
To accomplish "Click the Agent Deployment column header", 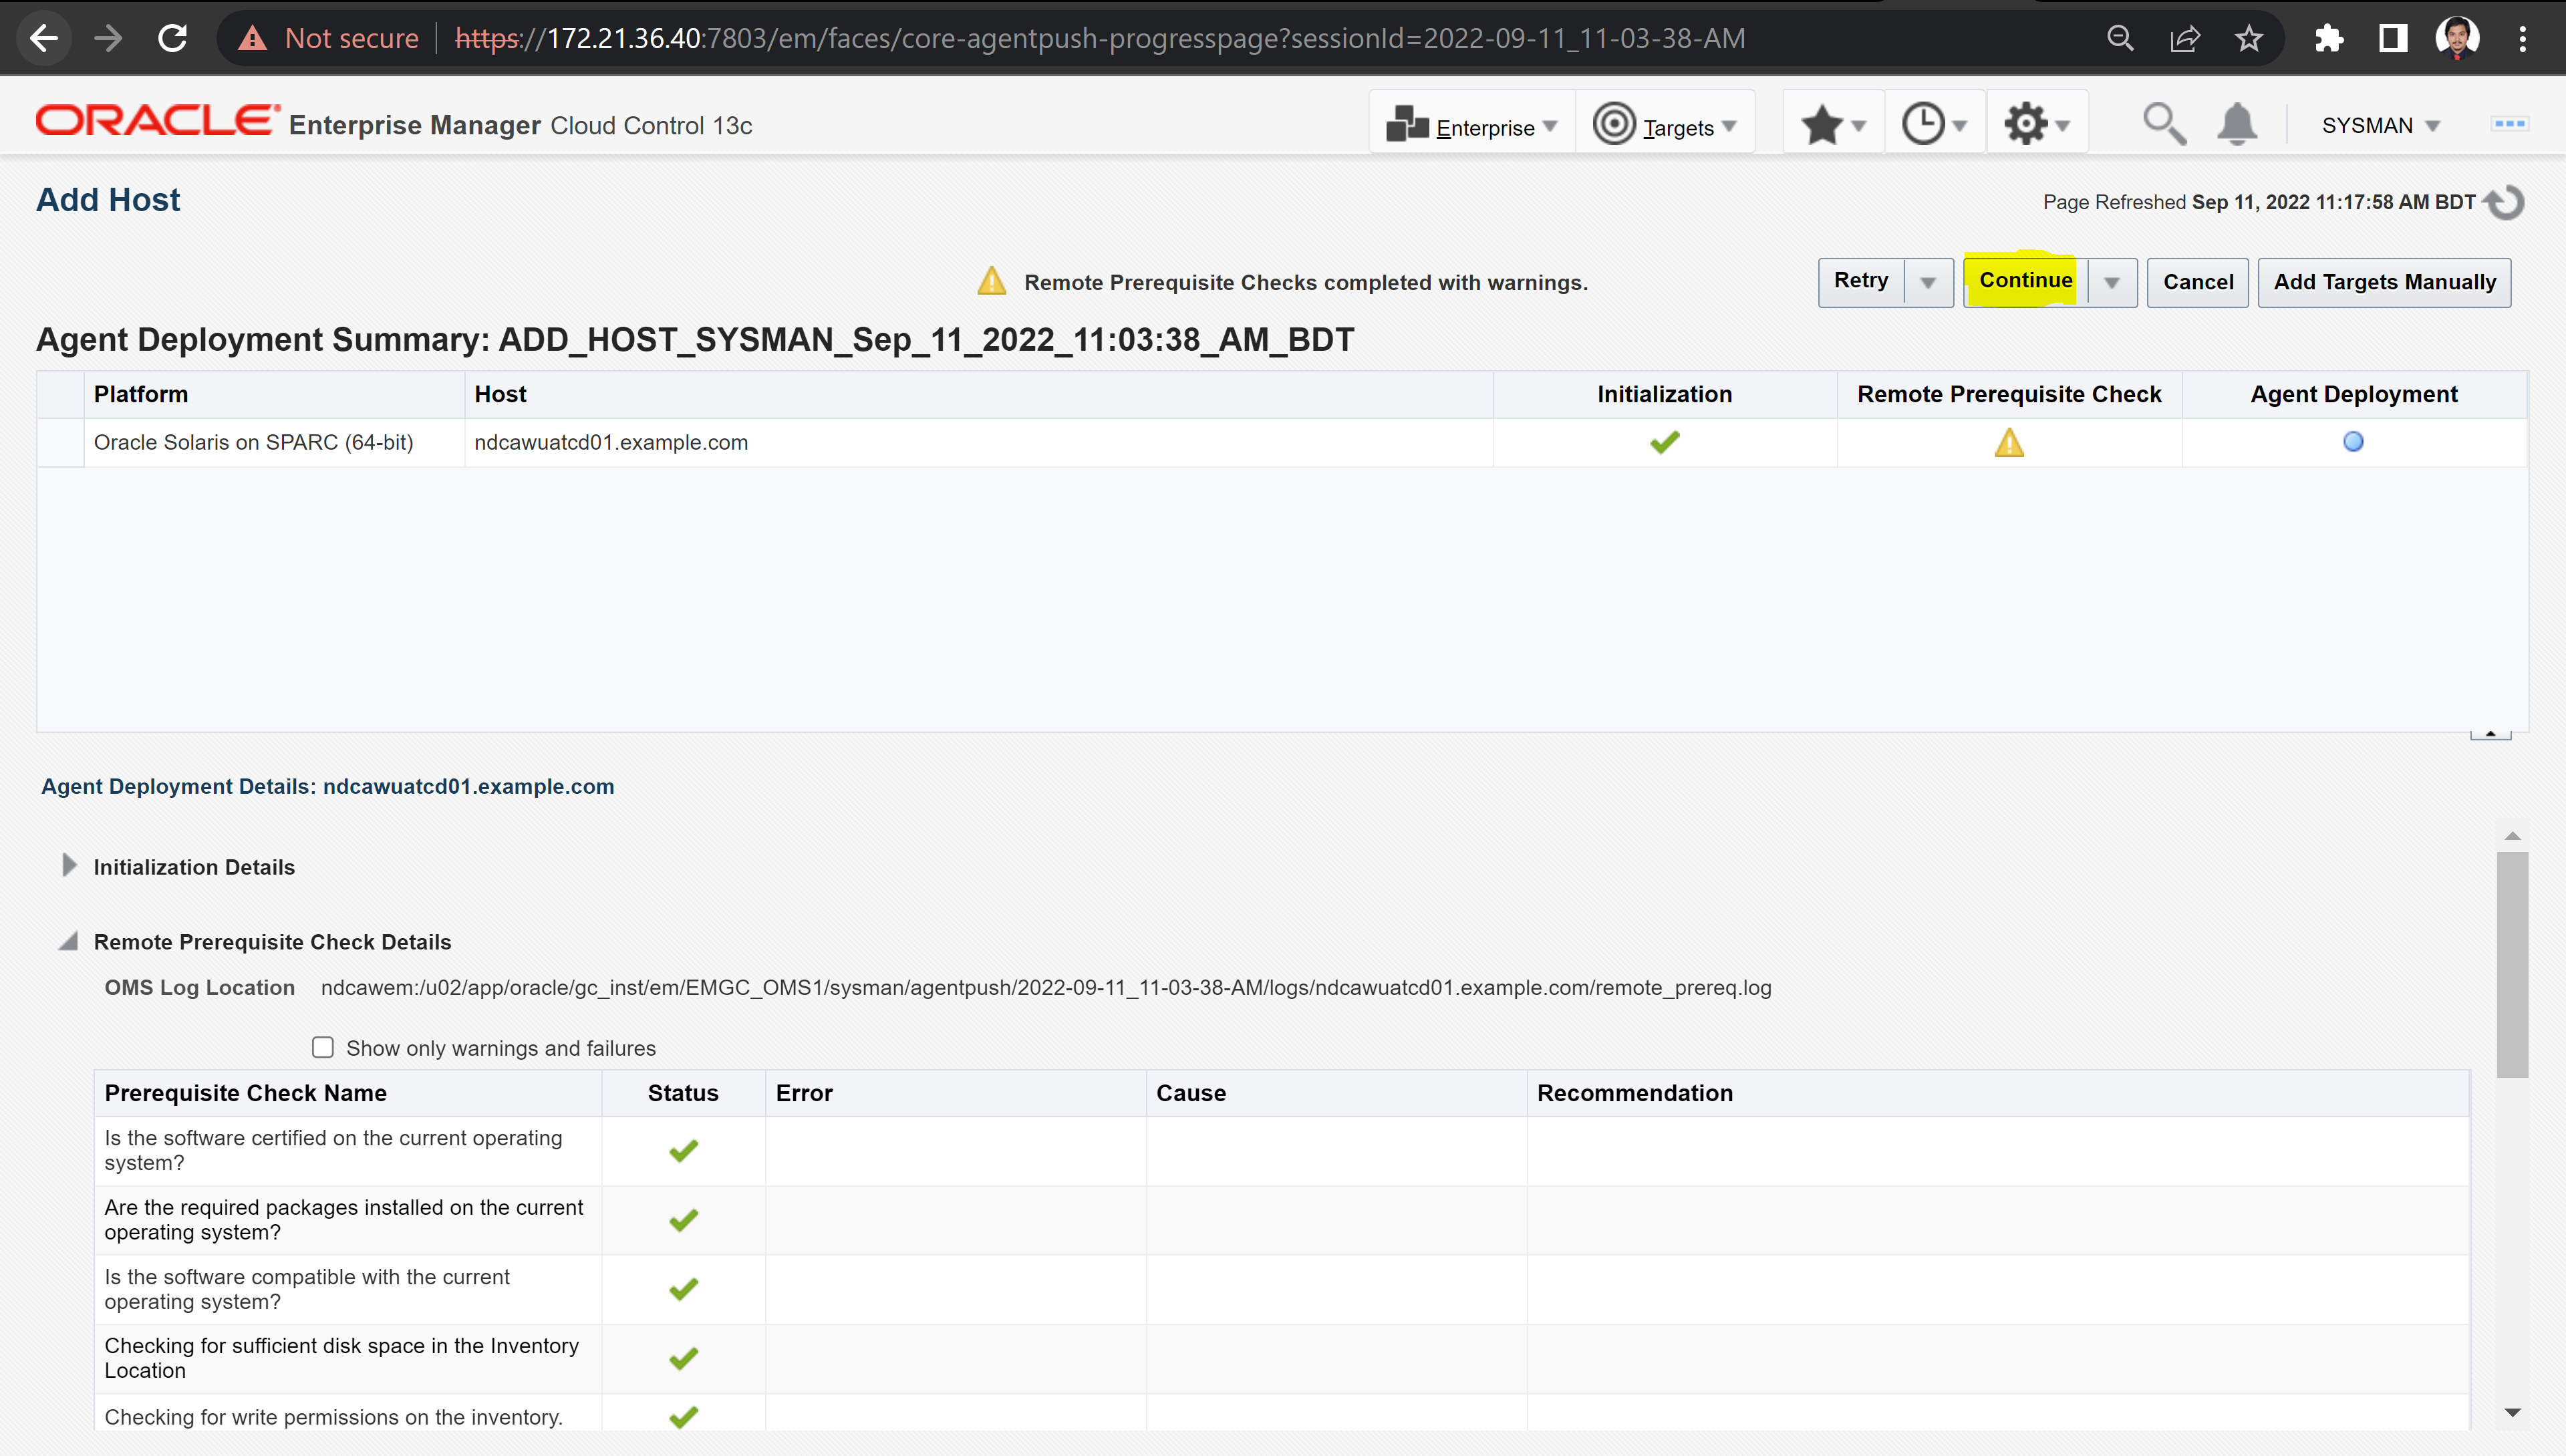I will [x=2354, y=394].
